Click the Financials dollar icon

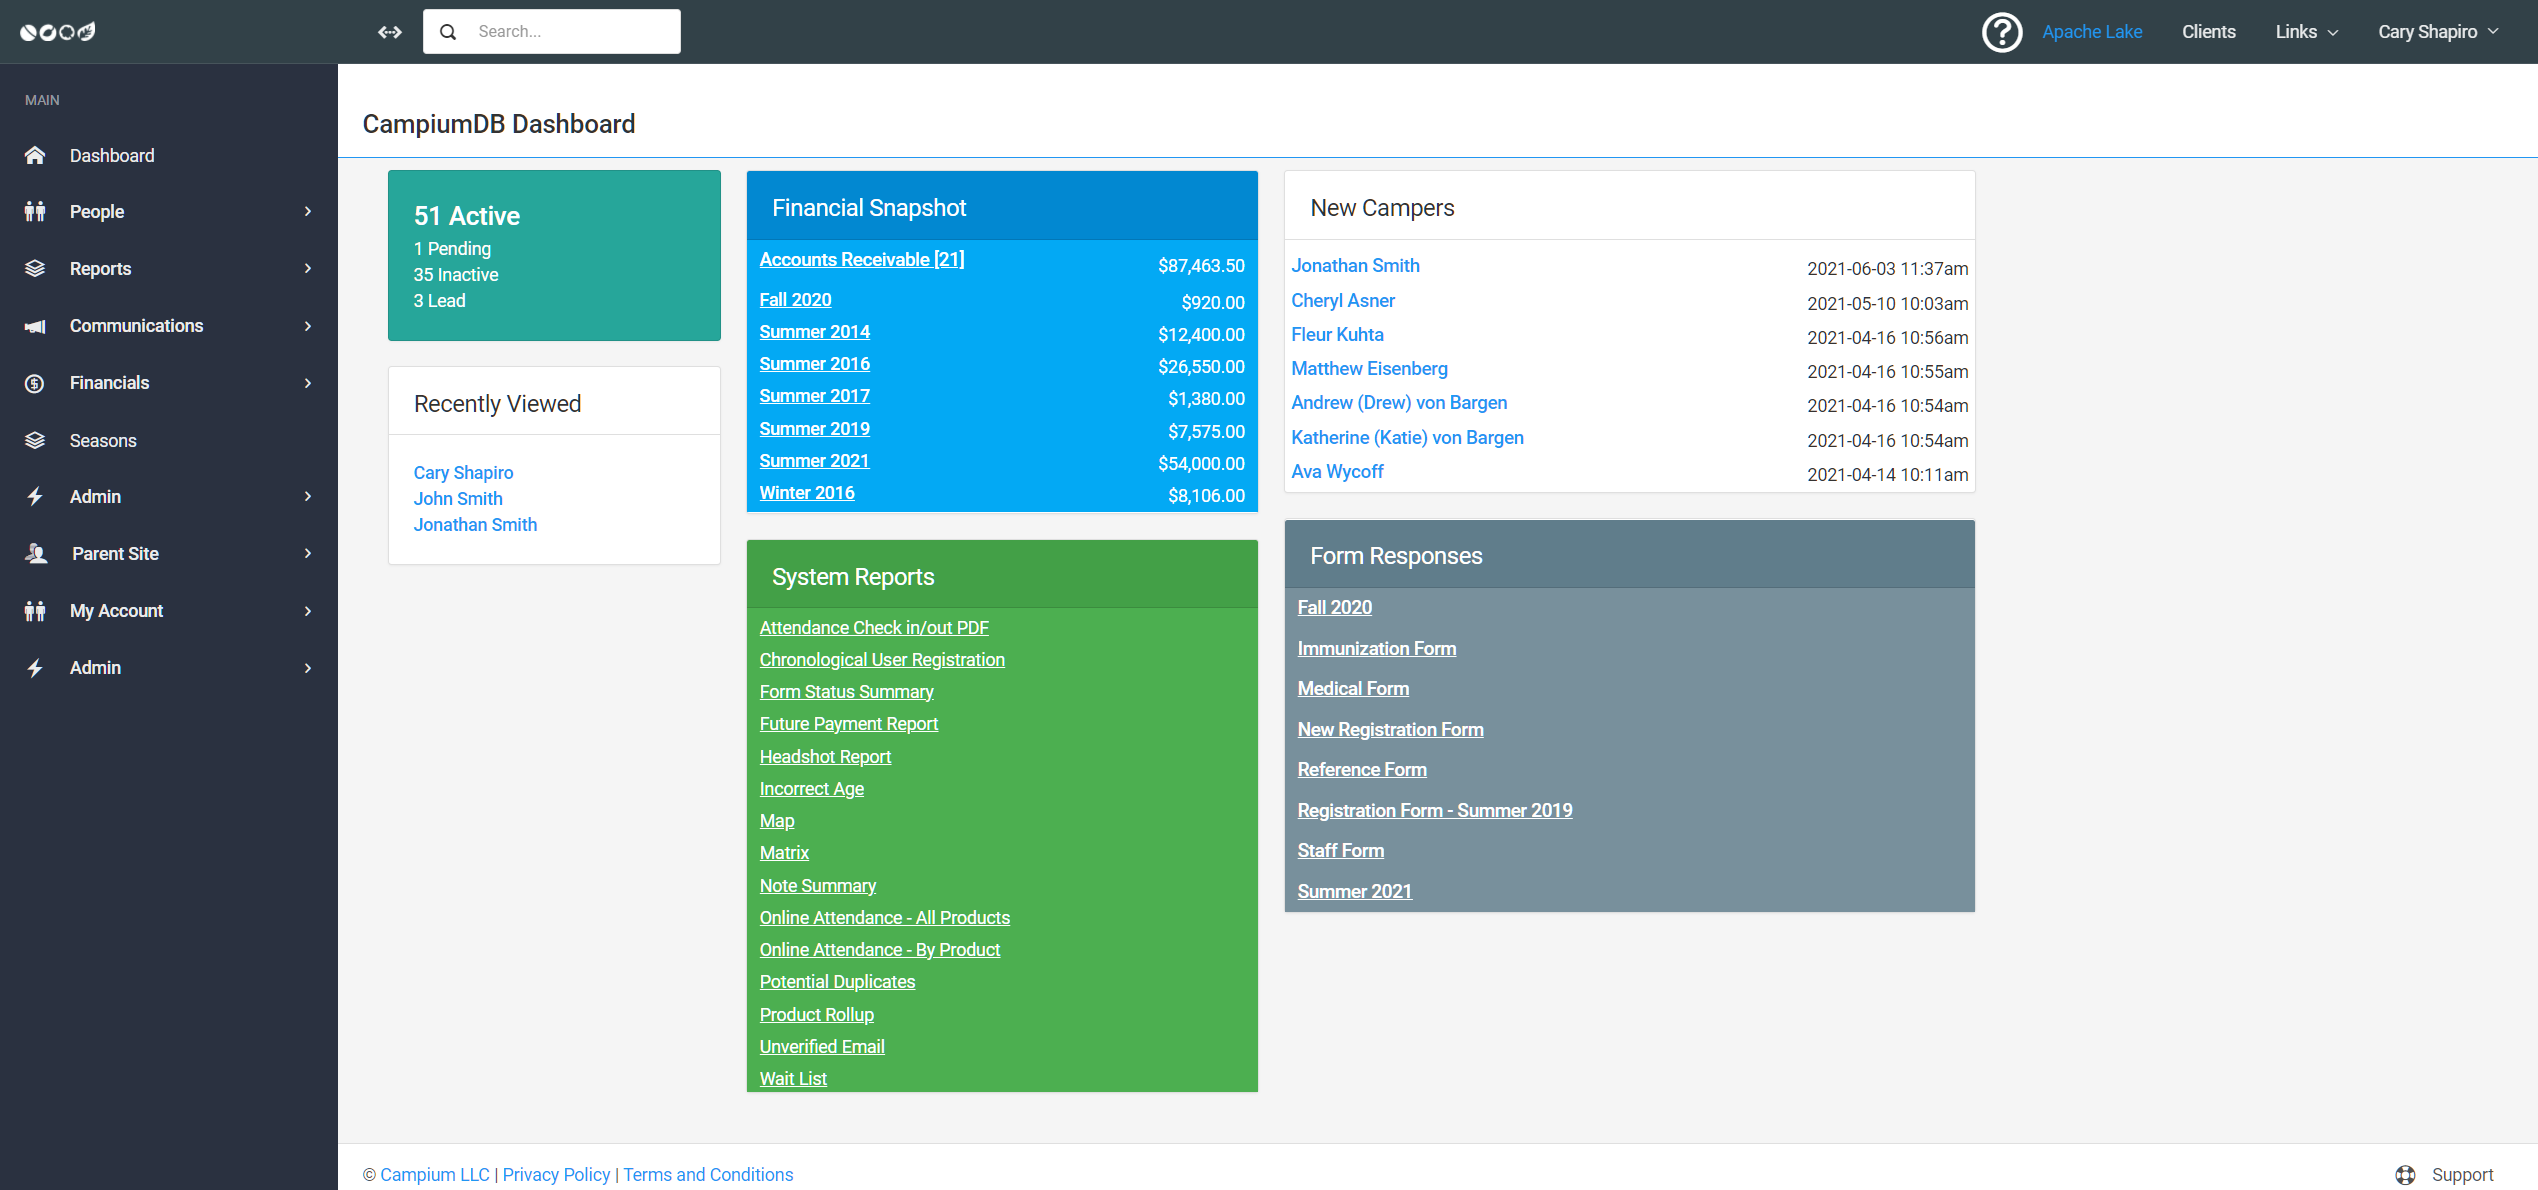pos(35,382)
